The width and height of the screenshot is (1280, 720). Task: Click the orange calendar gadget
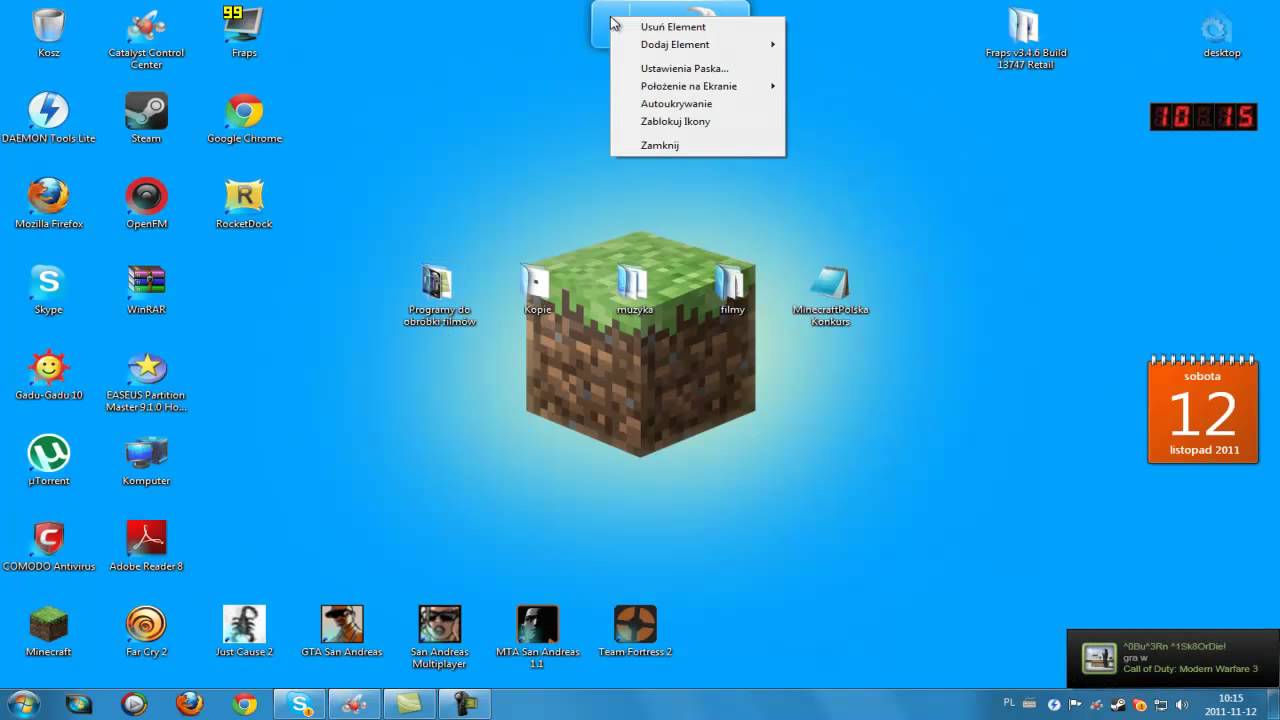(1203, 410)
